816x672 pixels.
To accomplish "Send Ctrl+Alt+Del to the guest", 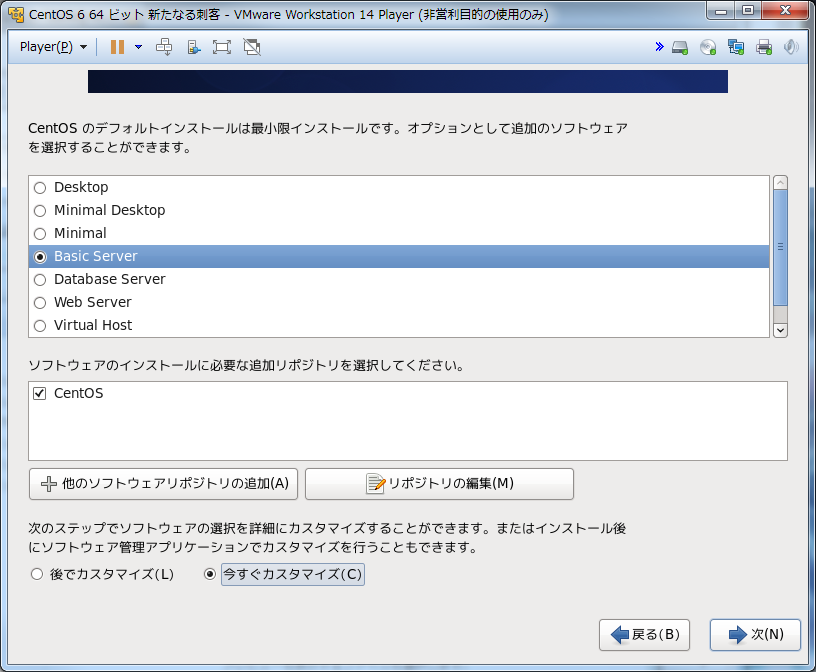I will (164, 47).
